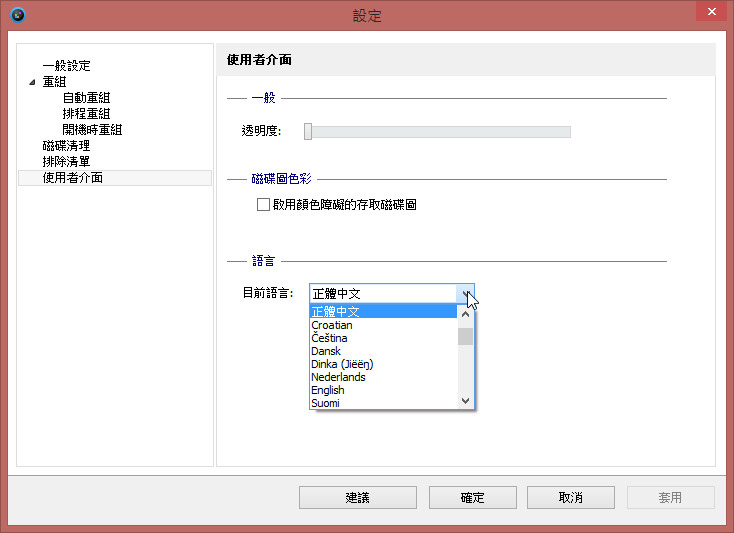Enable 啟用顏色障礙的存取磁碟圖 checkbox
This screenshot has height=533, width=734.
pos(263,204)
